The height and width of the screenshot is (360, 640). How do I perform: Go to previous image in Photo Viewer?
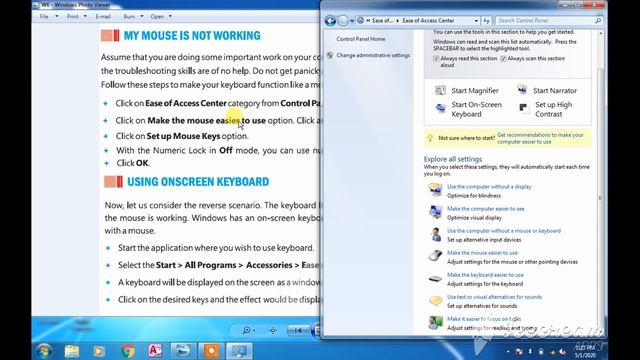pyautogui.click(x=298, y=331)
